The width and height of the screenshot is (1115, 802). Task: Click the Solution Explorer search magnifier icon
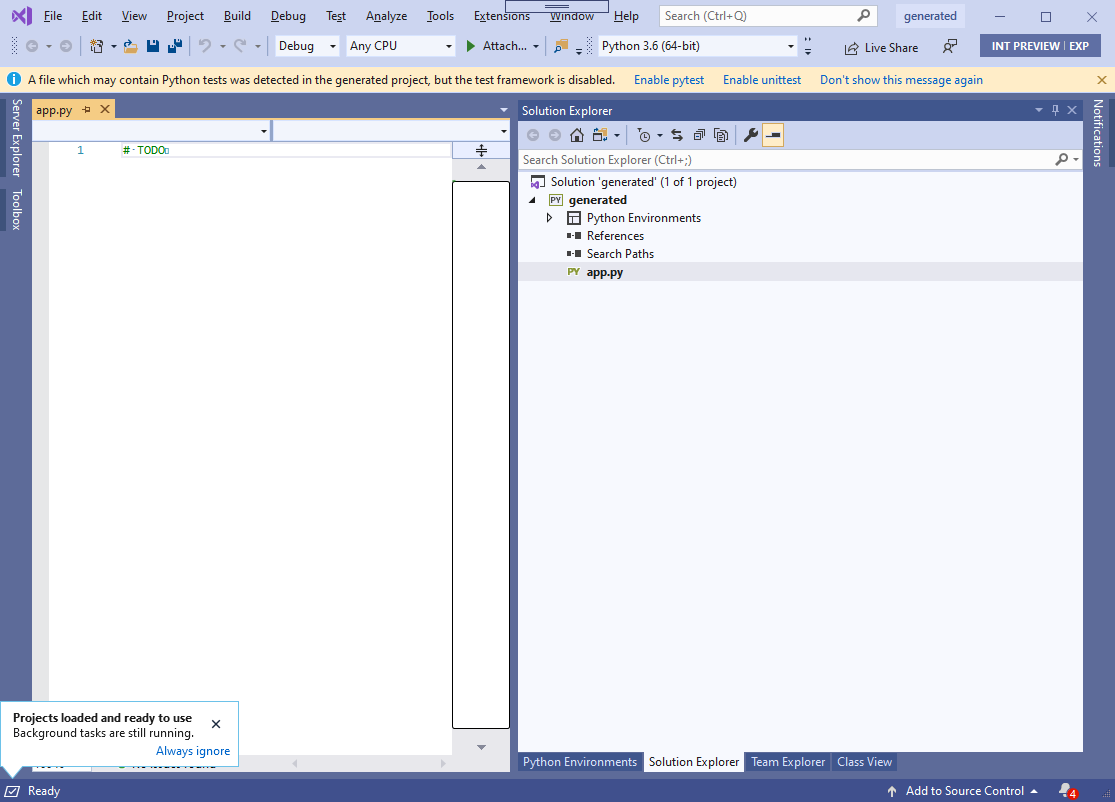(x=1062, y=160)
